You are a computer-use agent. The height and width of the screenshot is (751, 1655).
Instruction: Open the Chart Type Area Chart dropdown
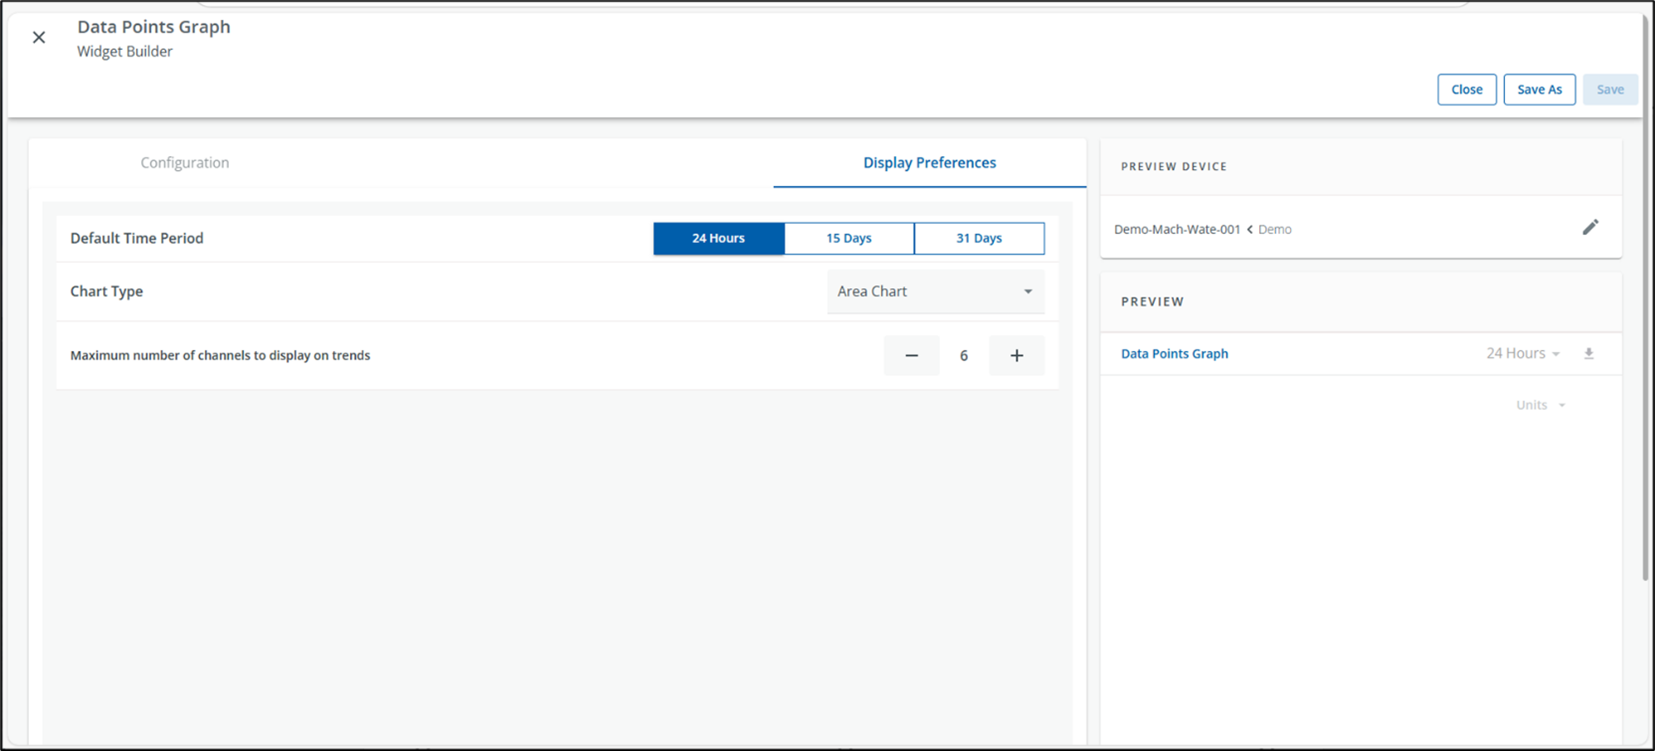(936, 291)
